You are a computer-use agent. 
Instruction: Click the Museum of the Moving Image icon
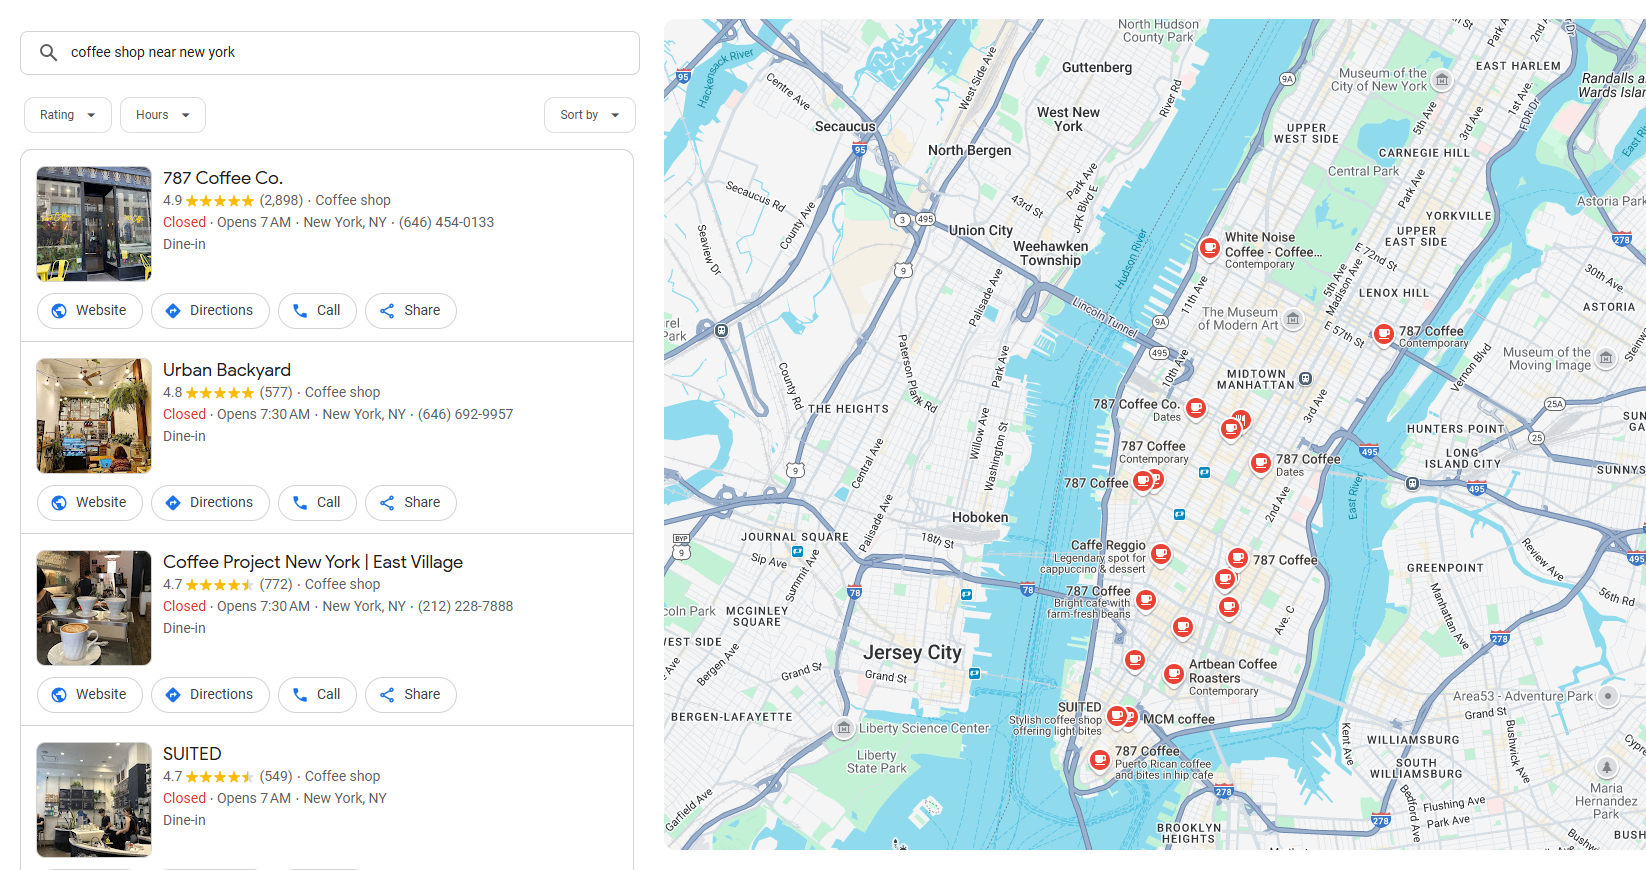[1606, 358]
